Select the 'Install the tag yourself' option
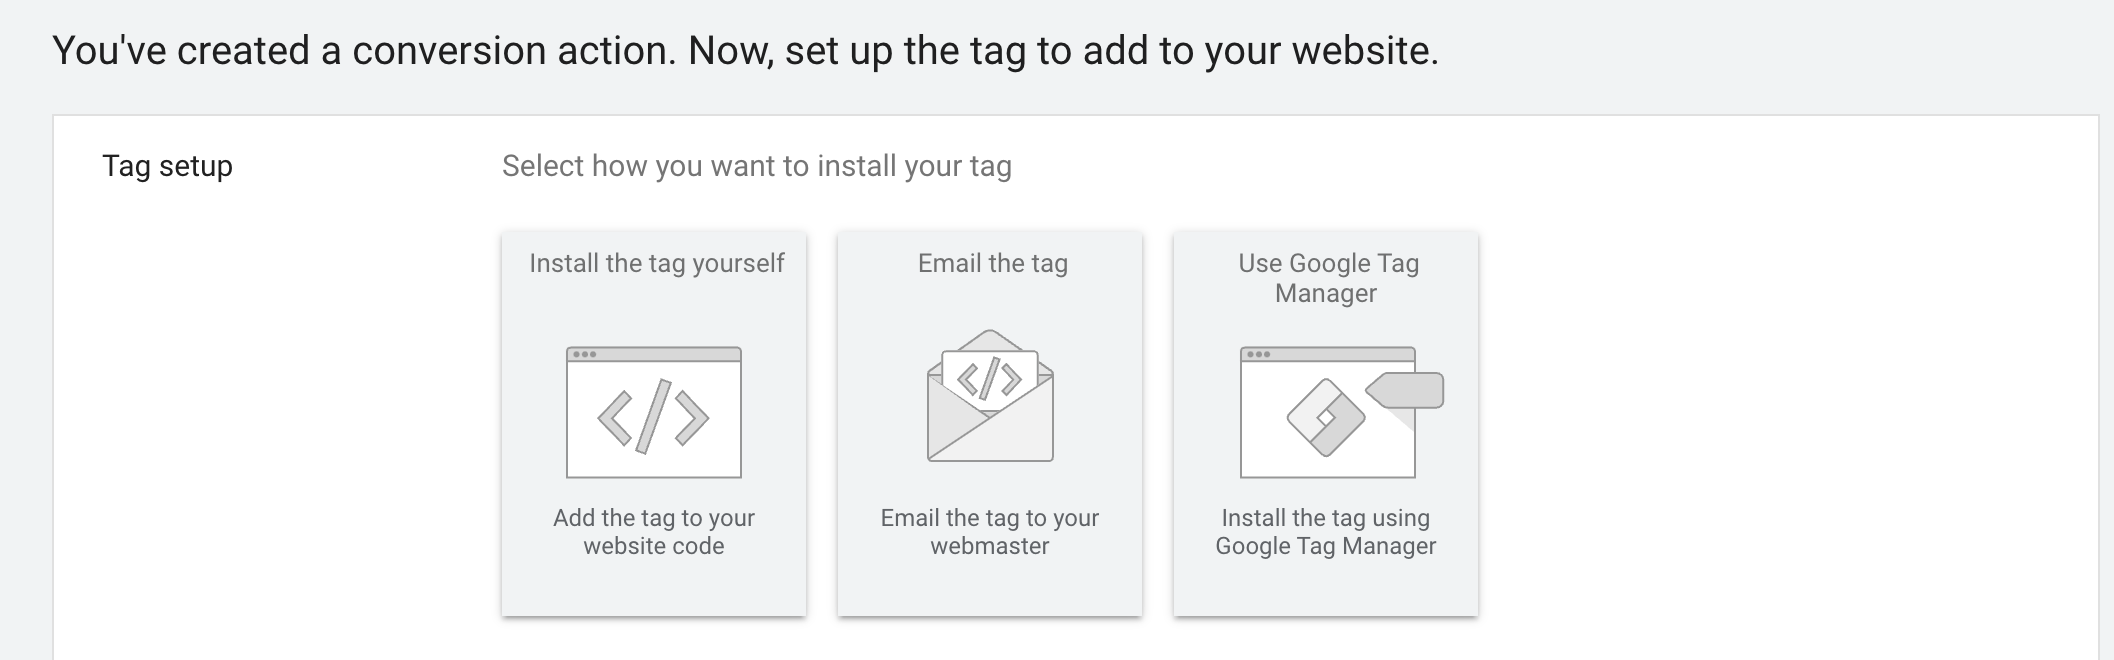 pos(656,263)
